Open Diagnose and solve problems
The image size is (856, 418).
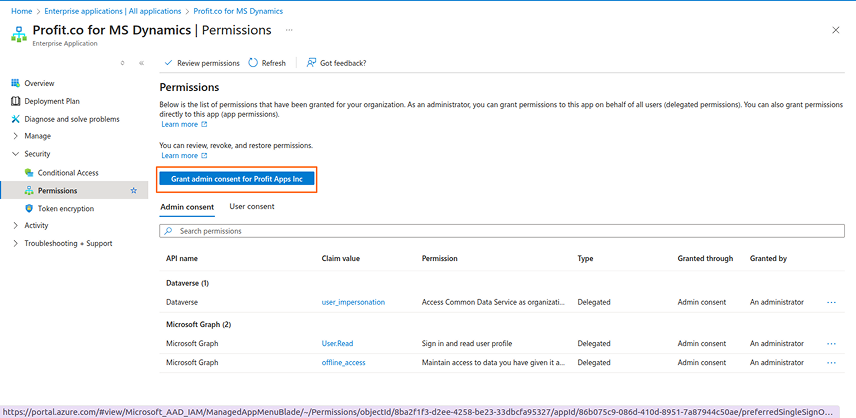[74, 119]
